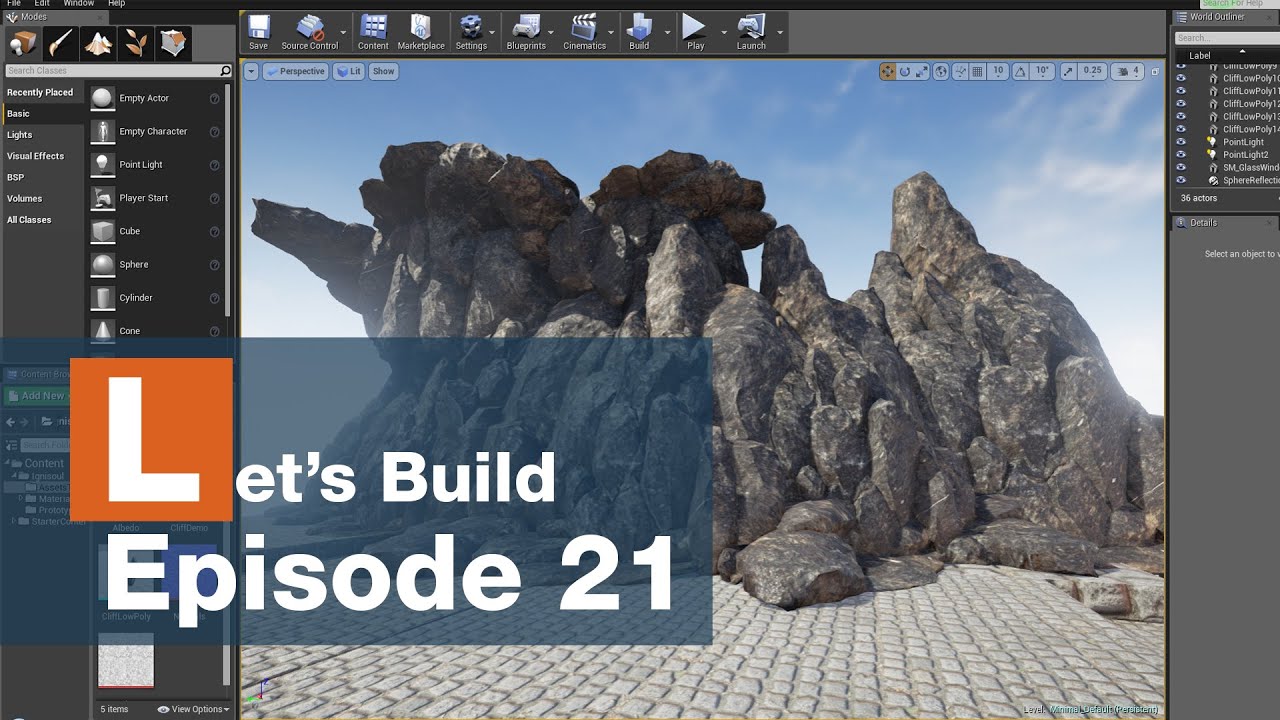1280x720 pixels.
Task: Open the Content browser toolbar icon
Action: tap(373, 32)
